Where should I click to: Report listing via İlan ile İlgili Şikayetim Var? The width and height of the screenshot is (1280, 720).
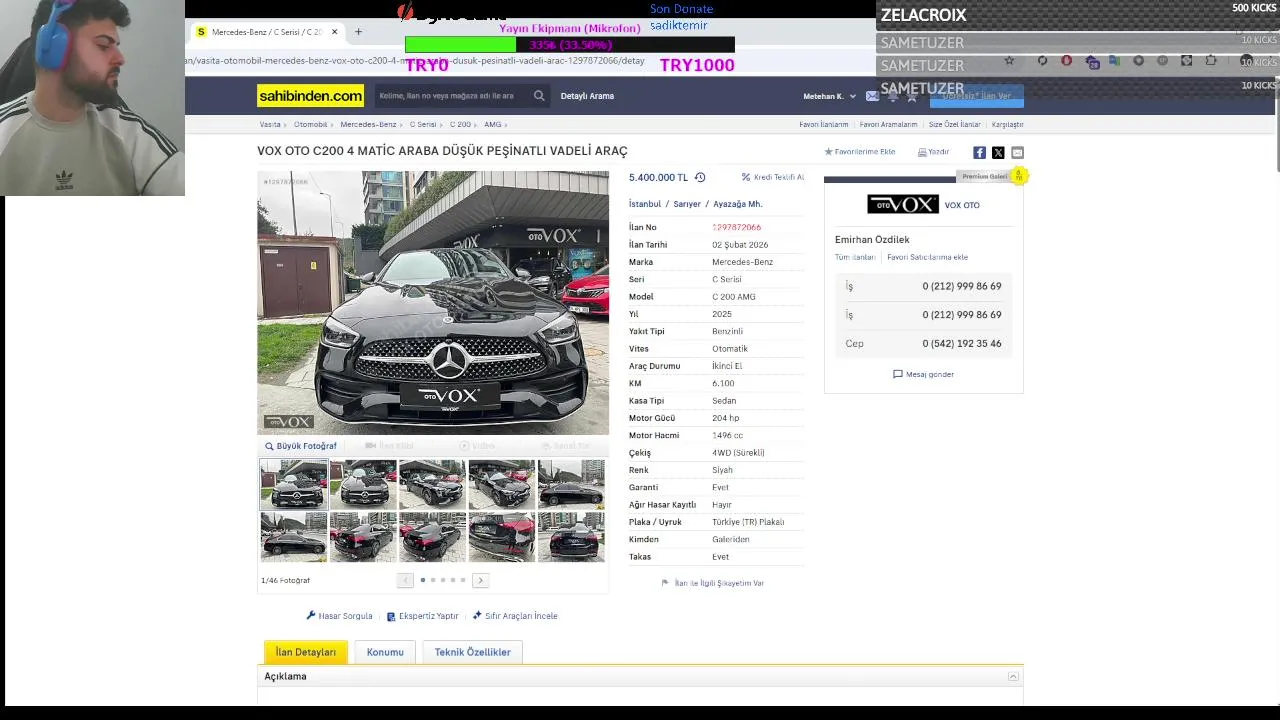tap(713, 583)
